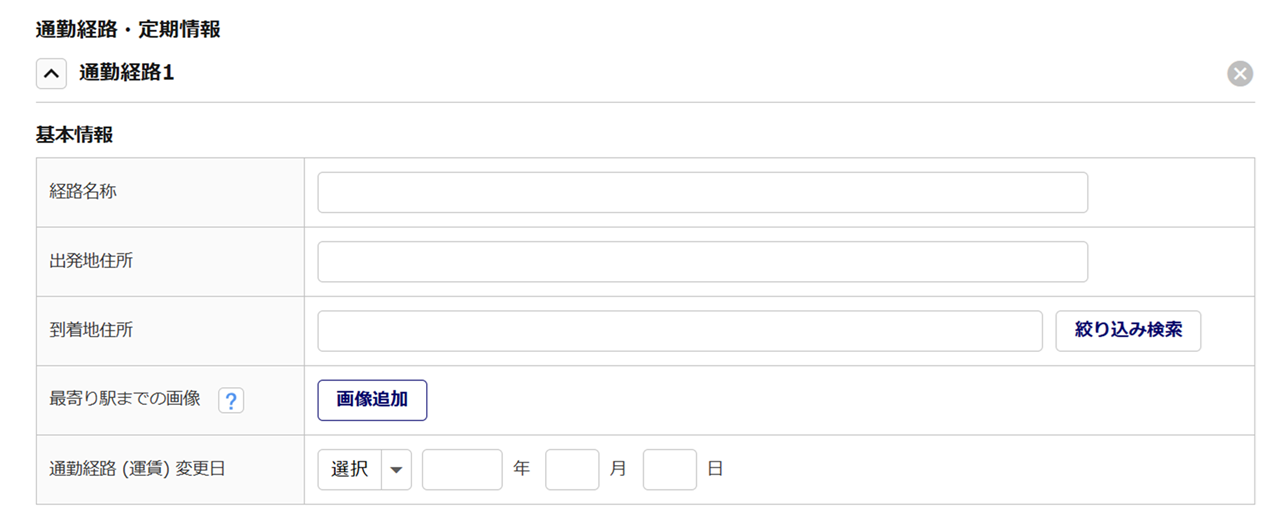Viewport: 1280px width, 515px height.
Task: Click into the 到着地住所 field
Action: 680,331
